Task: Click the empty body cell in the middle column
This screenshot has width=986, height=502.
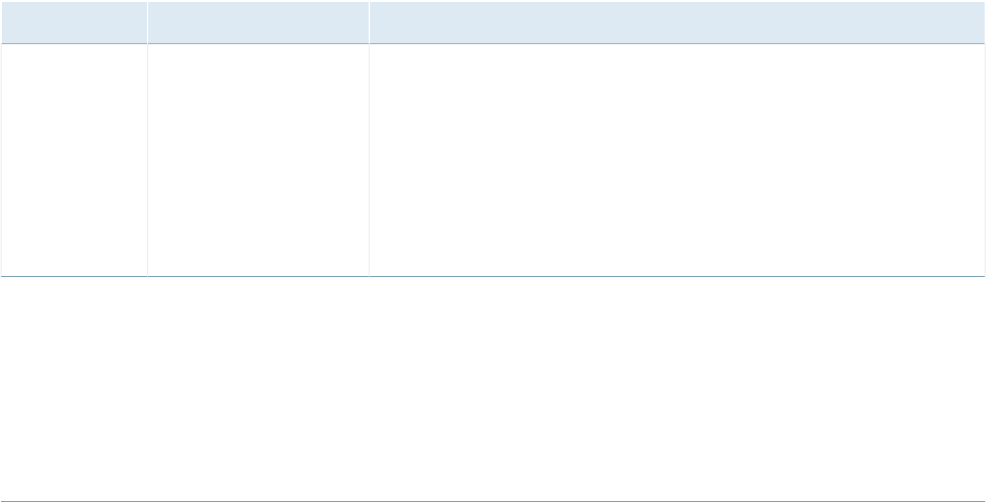Action: click(x=258, y=160)
